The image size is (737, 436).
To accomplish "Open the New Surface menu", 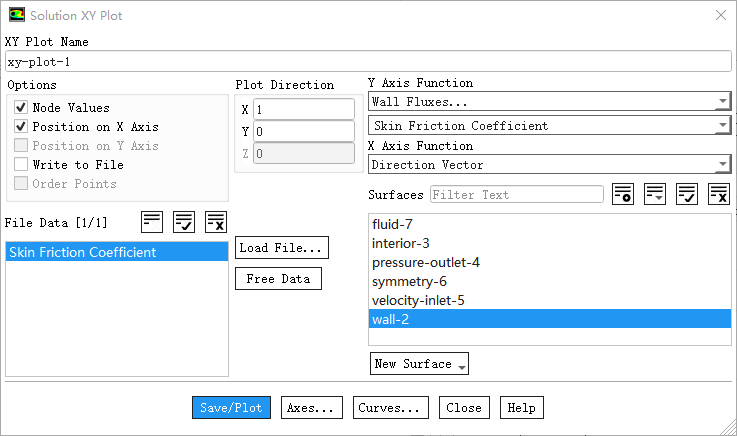I will coord(419,364).
